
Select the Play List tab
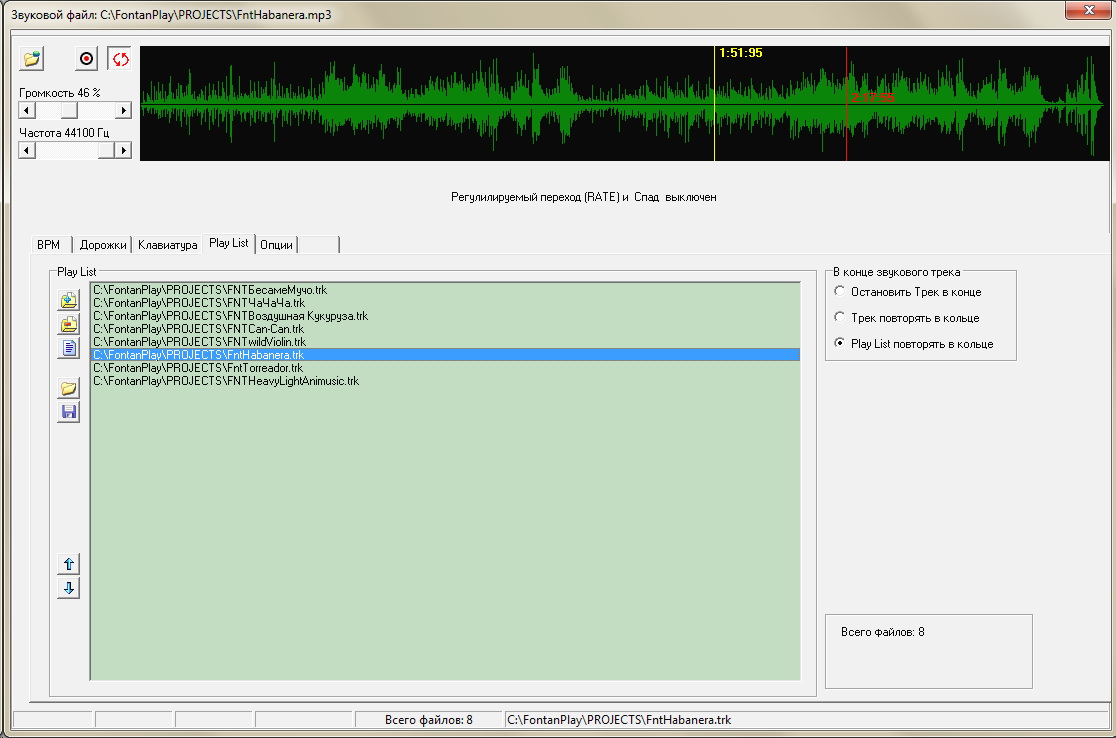pos(228,243)
